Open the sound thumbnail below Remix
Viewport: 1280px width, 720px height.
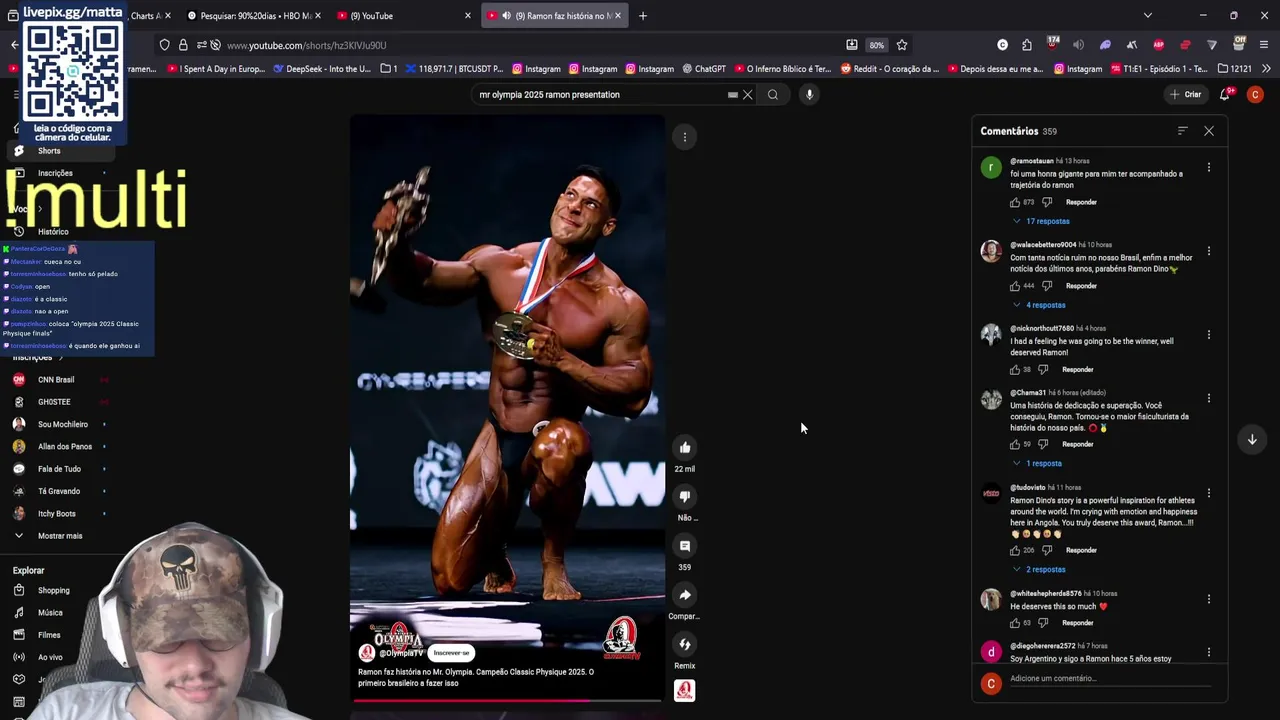tap(685, 691)
